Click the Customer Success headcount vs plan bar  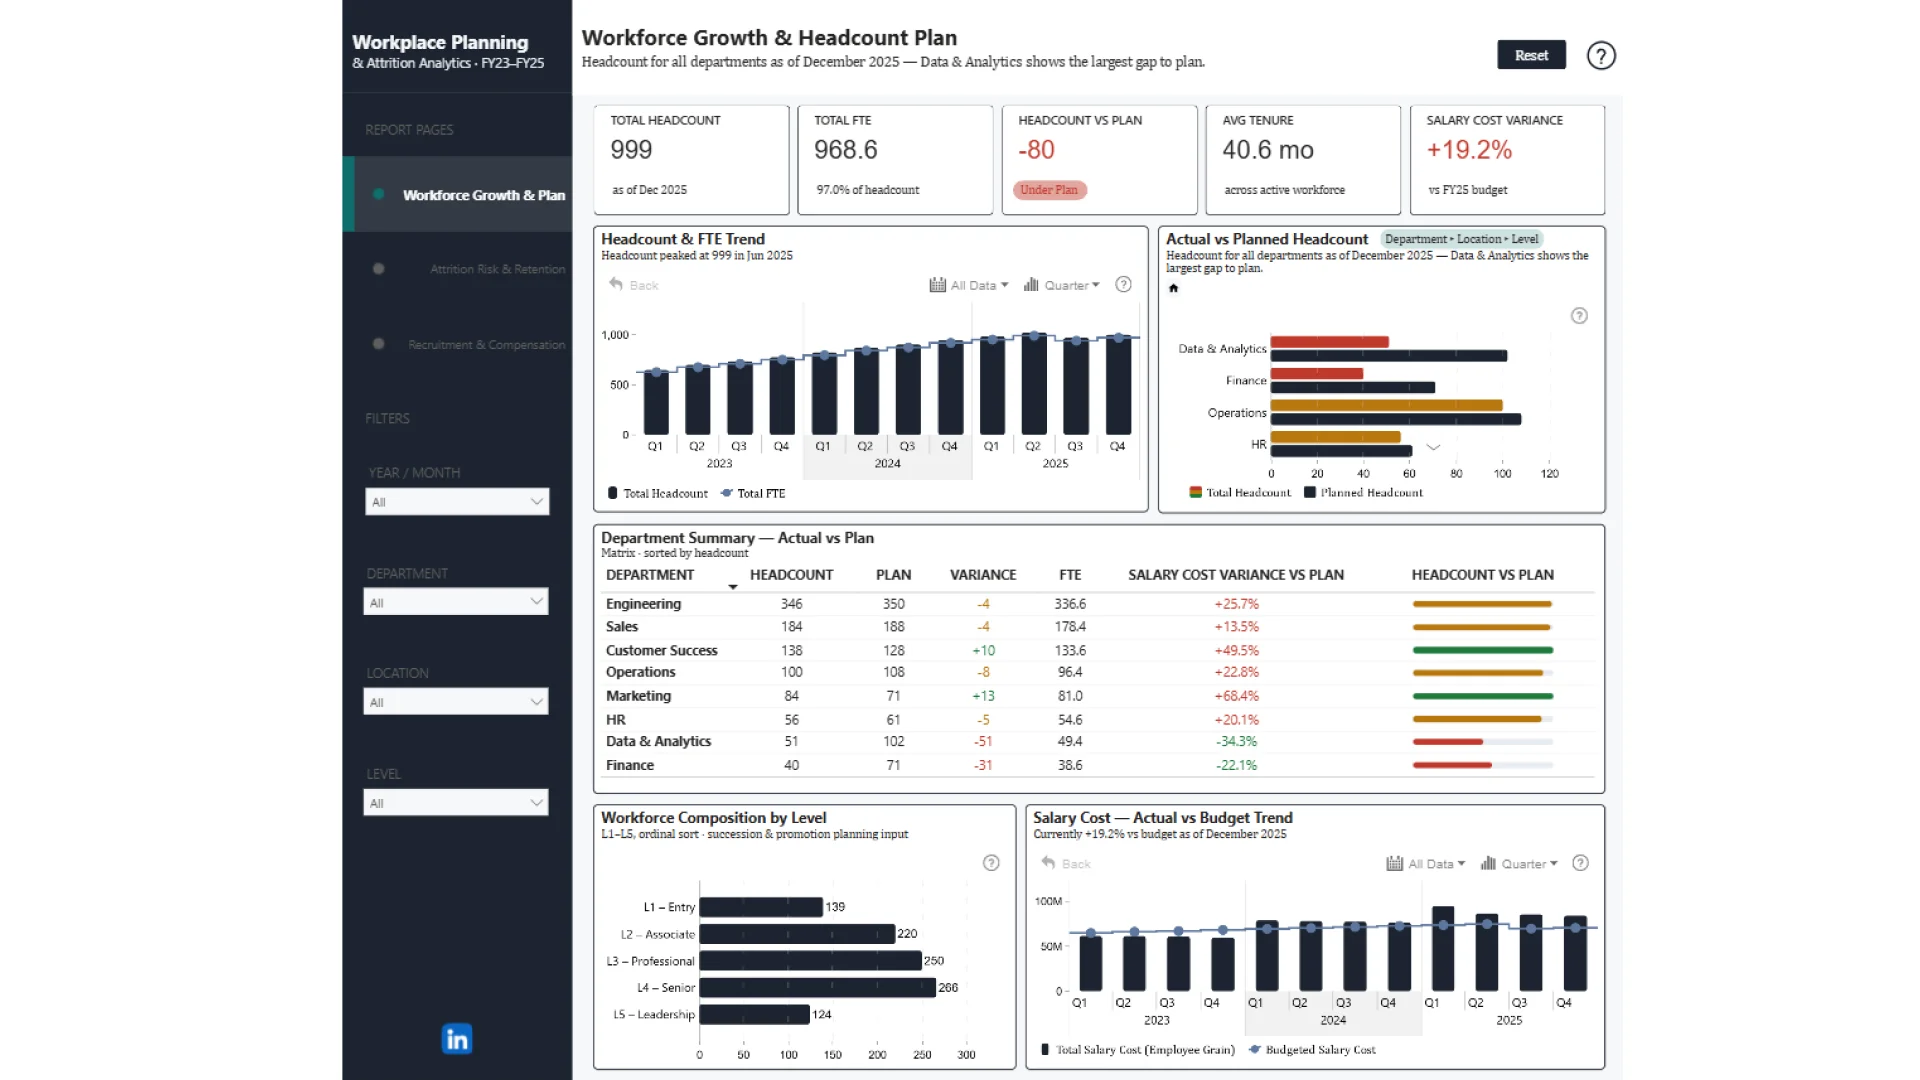click(x=1482, y=650)
